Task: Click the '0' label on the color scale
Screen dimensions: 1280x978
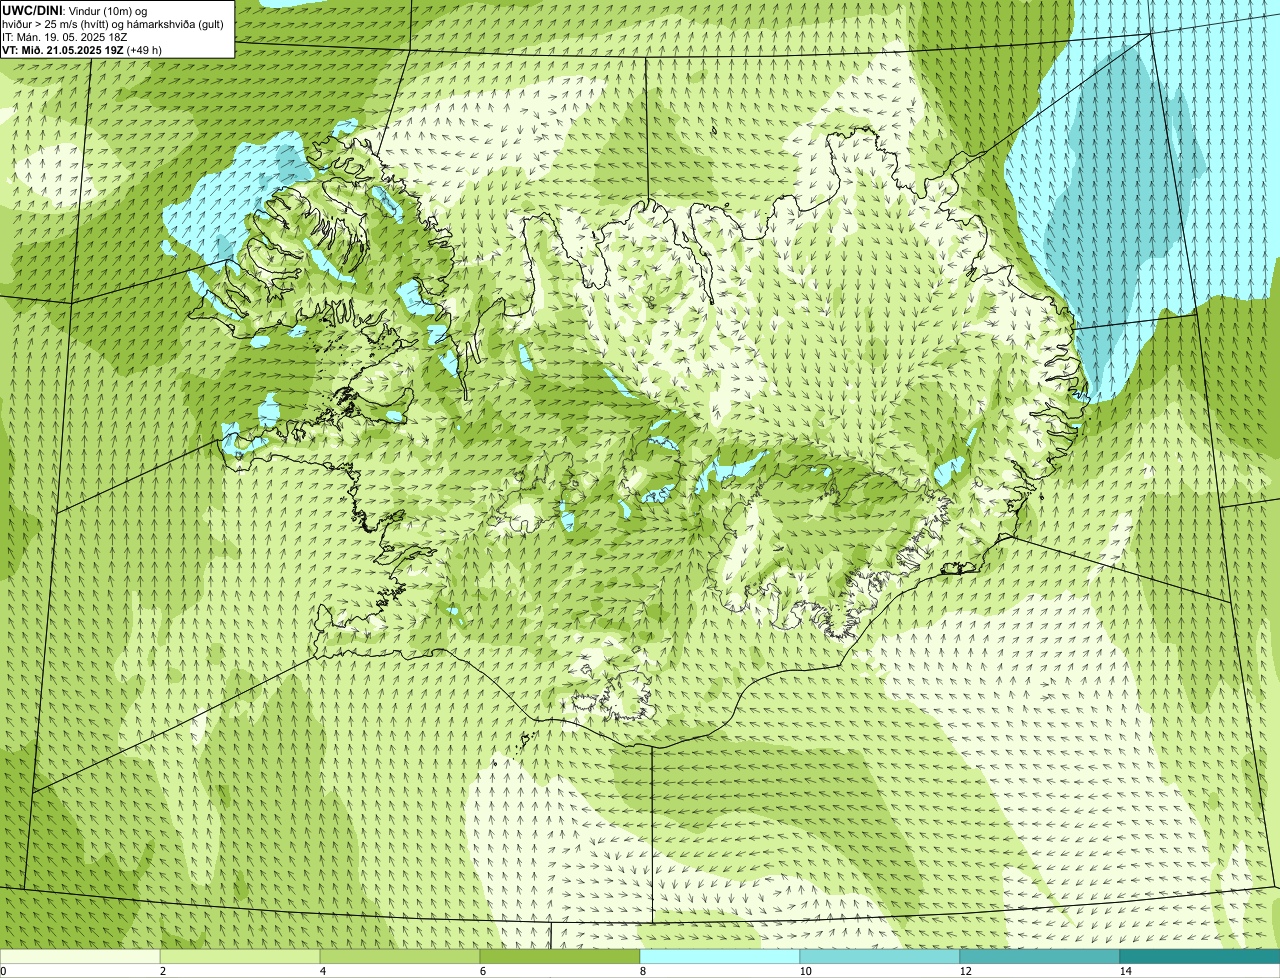Action: click(4, 971)
